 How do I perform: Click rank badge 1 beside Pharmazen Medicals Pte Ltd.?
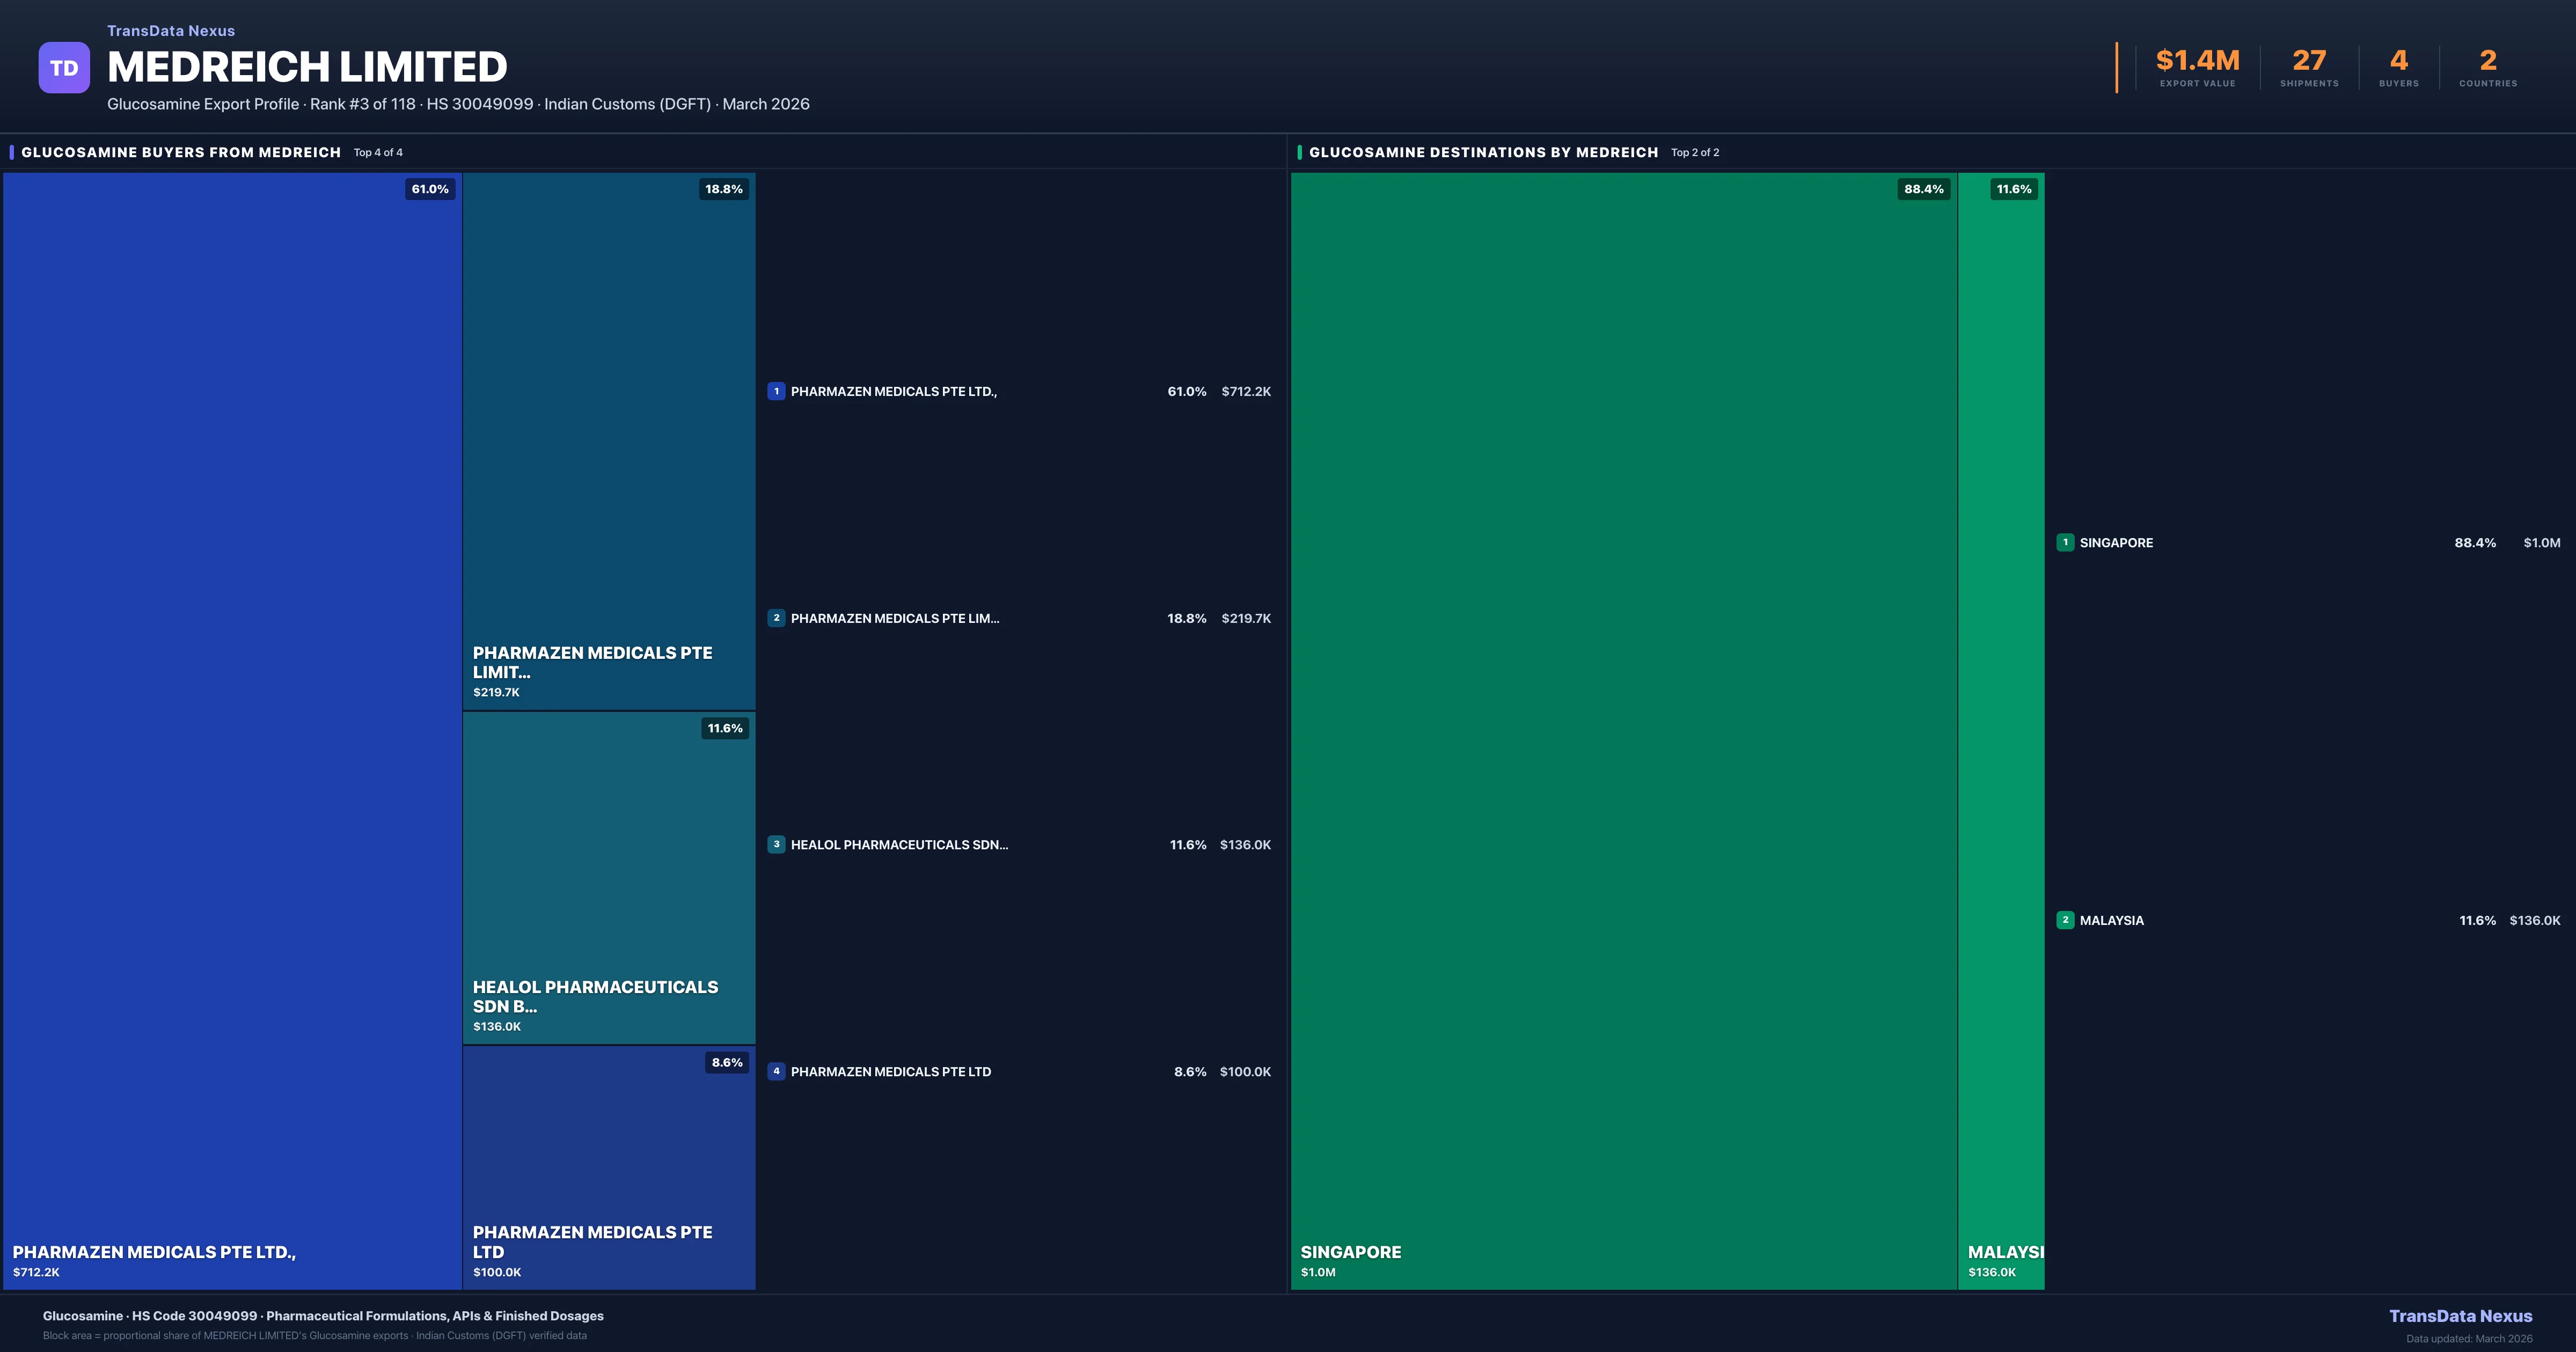pyautogui.click(x=776, y=391)
